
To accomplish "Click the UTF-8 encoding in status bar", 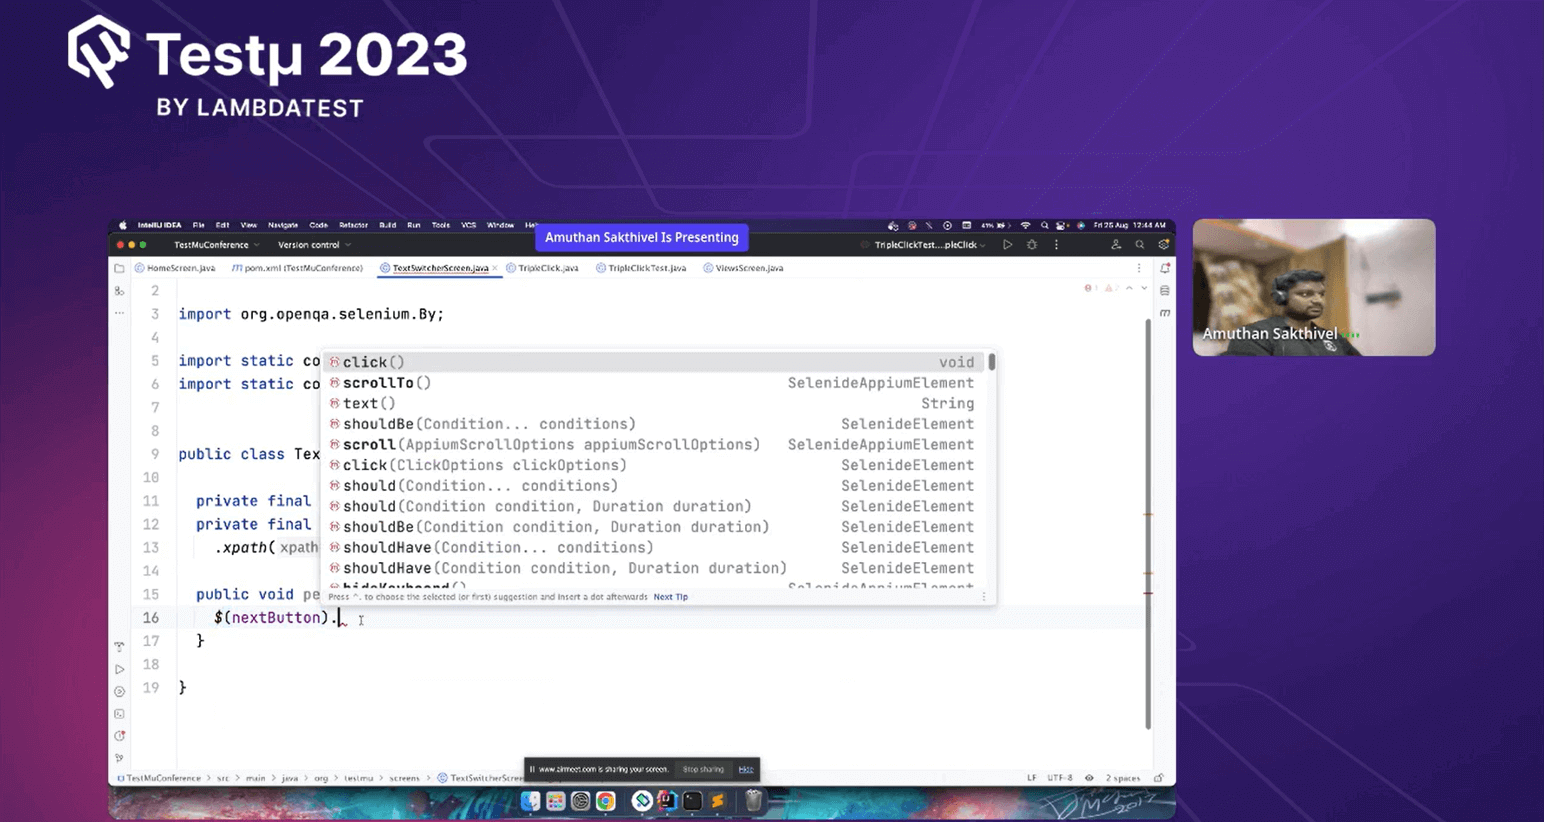I will coord(1060,778).
